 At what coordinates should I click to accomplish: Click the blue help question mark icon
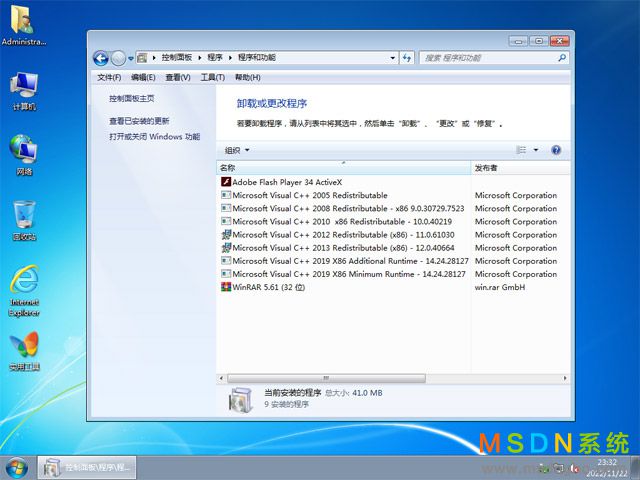[556, 150]
